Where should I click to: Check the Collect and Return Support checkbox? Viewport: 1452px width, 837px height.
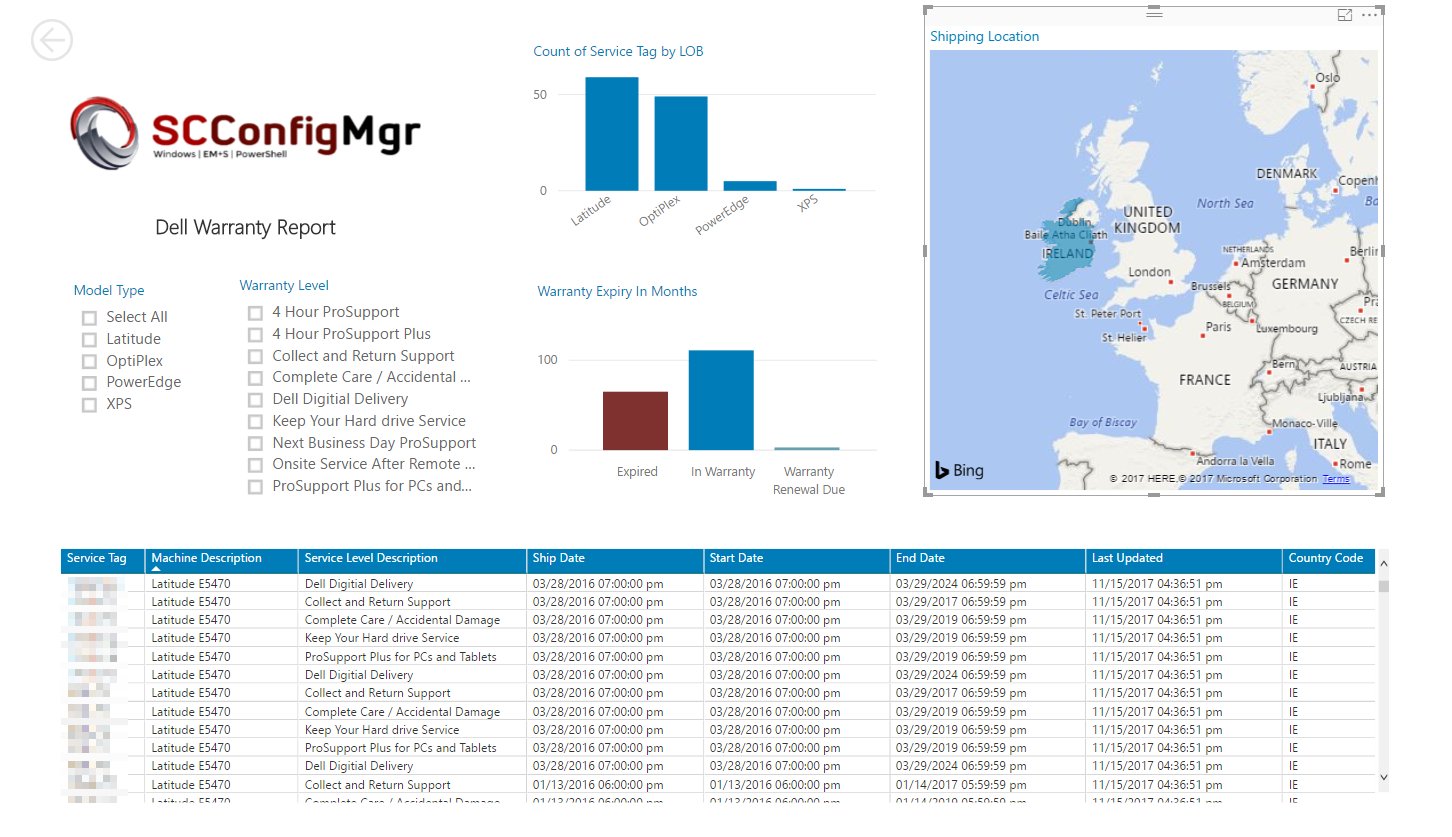pyautogui.click(x=255, y=357)
